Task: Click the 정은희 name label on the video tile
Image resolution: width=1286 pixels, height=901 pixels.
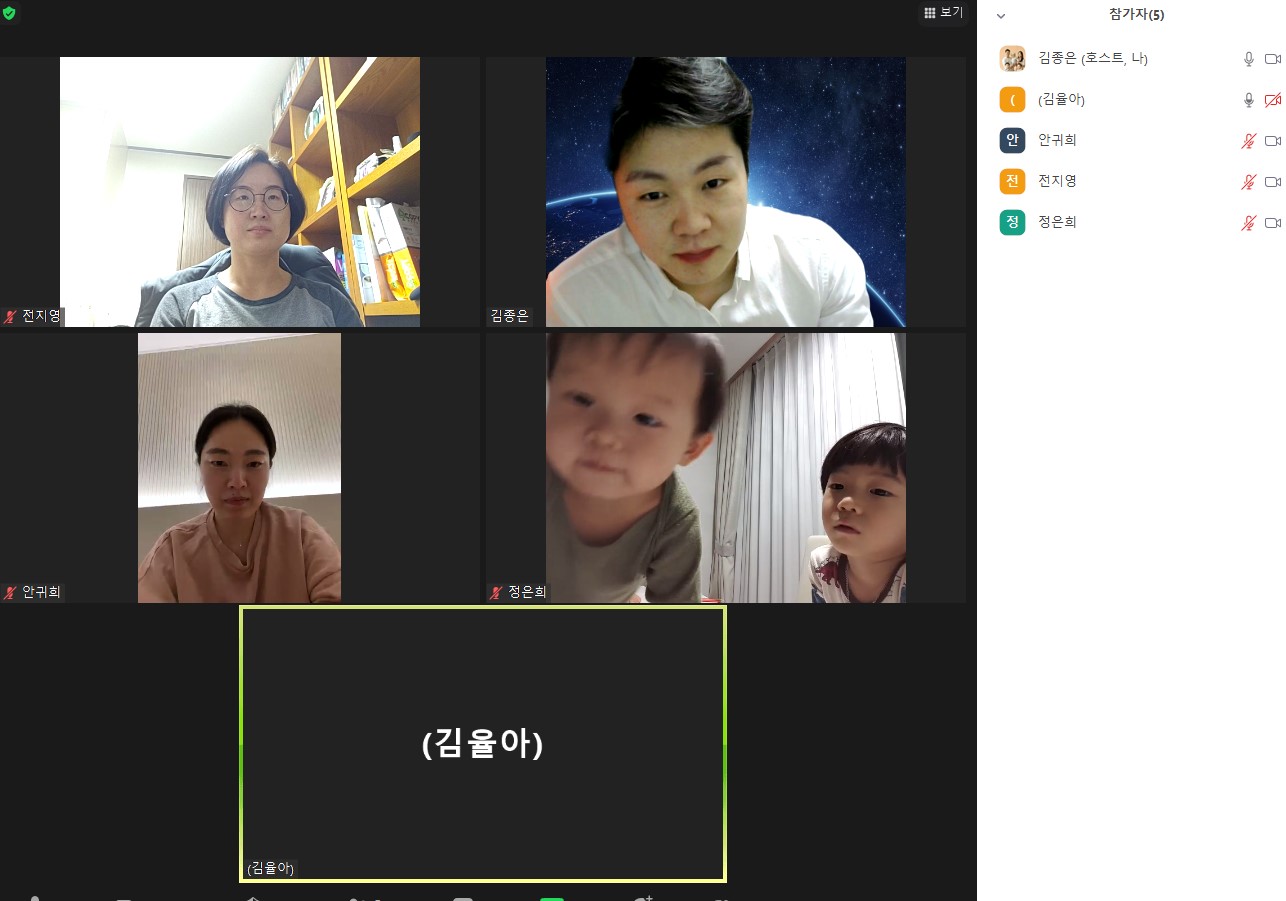Action: tap(527, 592)
